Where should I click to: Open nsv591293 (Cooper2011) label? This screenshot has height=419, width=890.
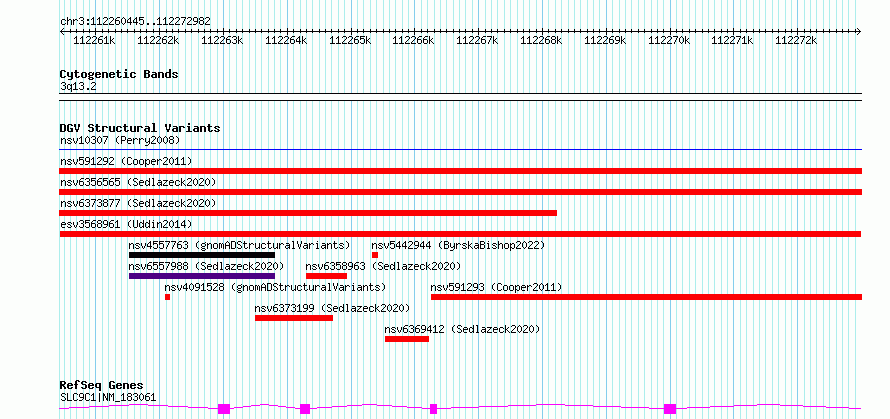point(496,287)
